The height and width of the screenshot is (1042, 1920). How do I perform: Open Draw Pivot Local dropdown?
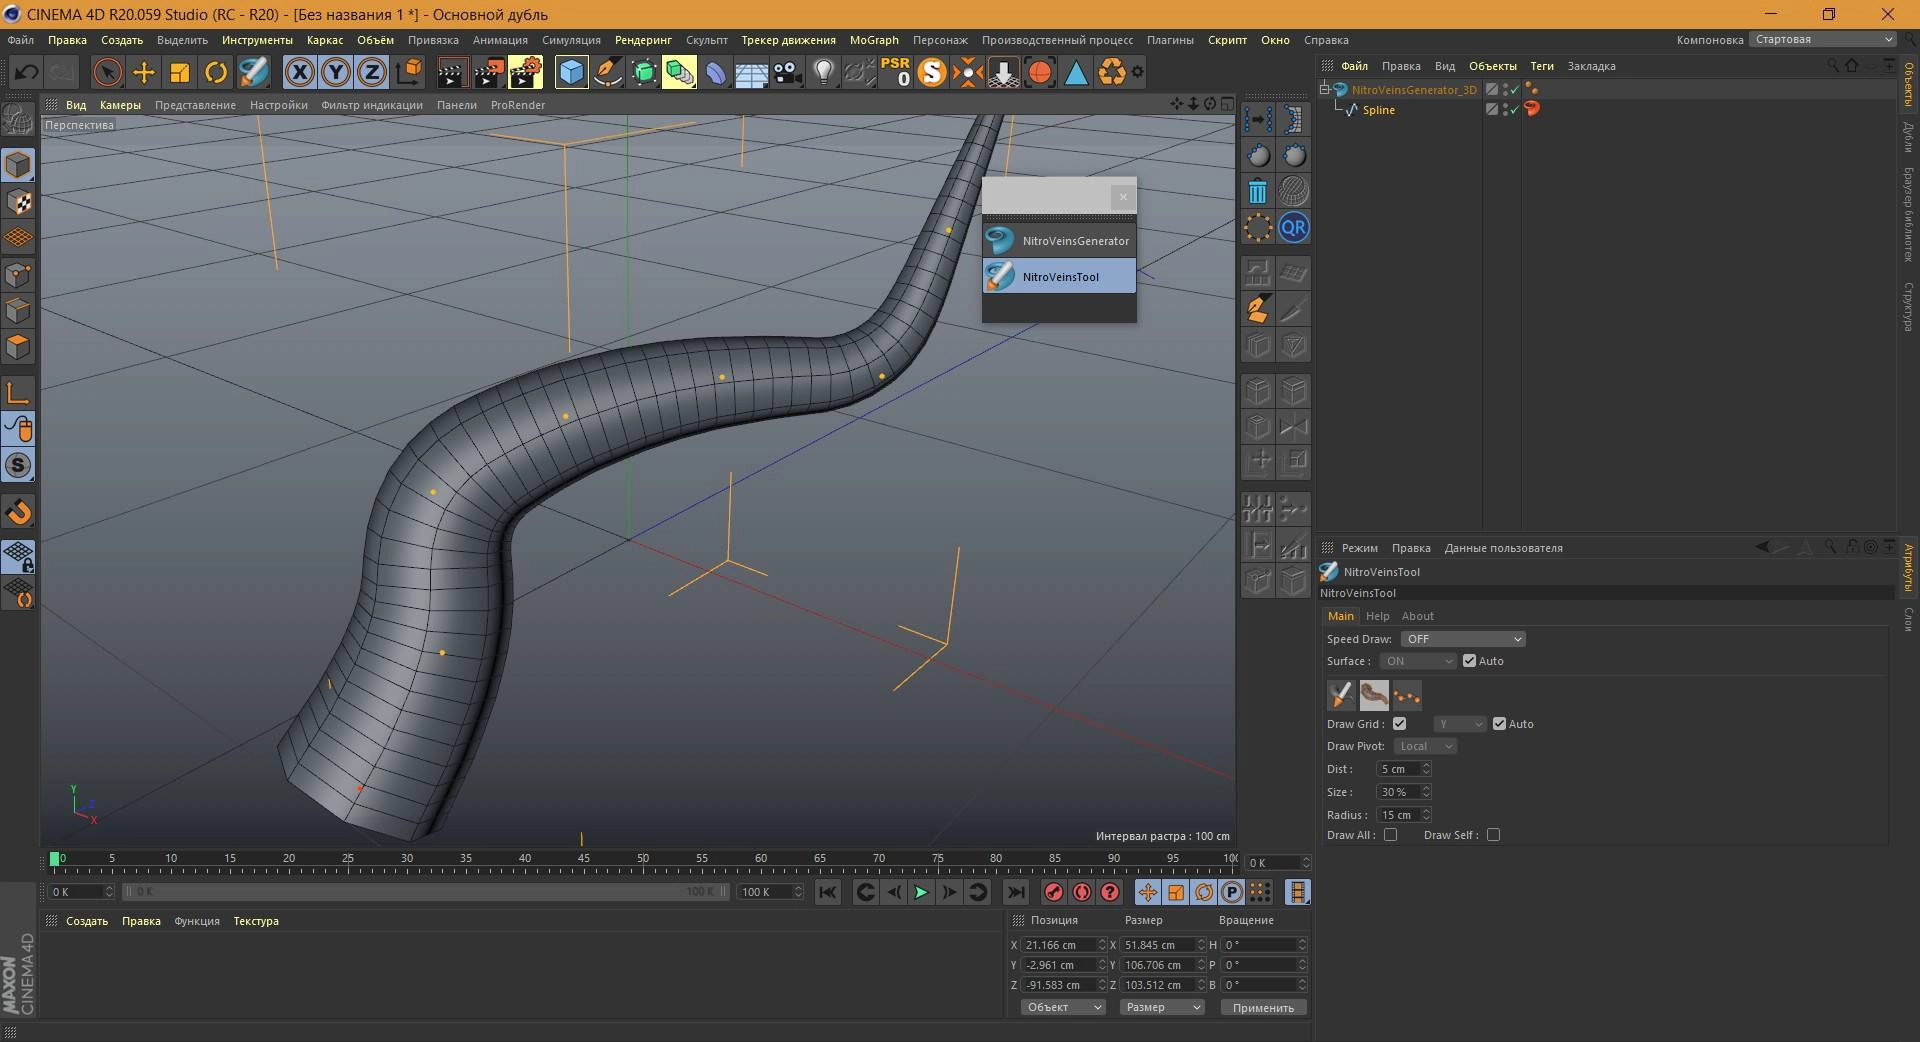tap(1425, 746)
